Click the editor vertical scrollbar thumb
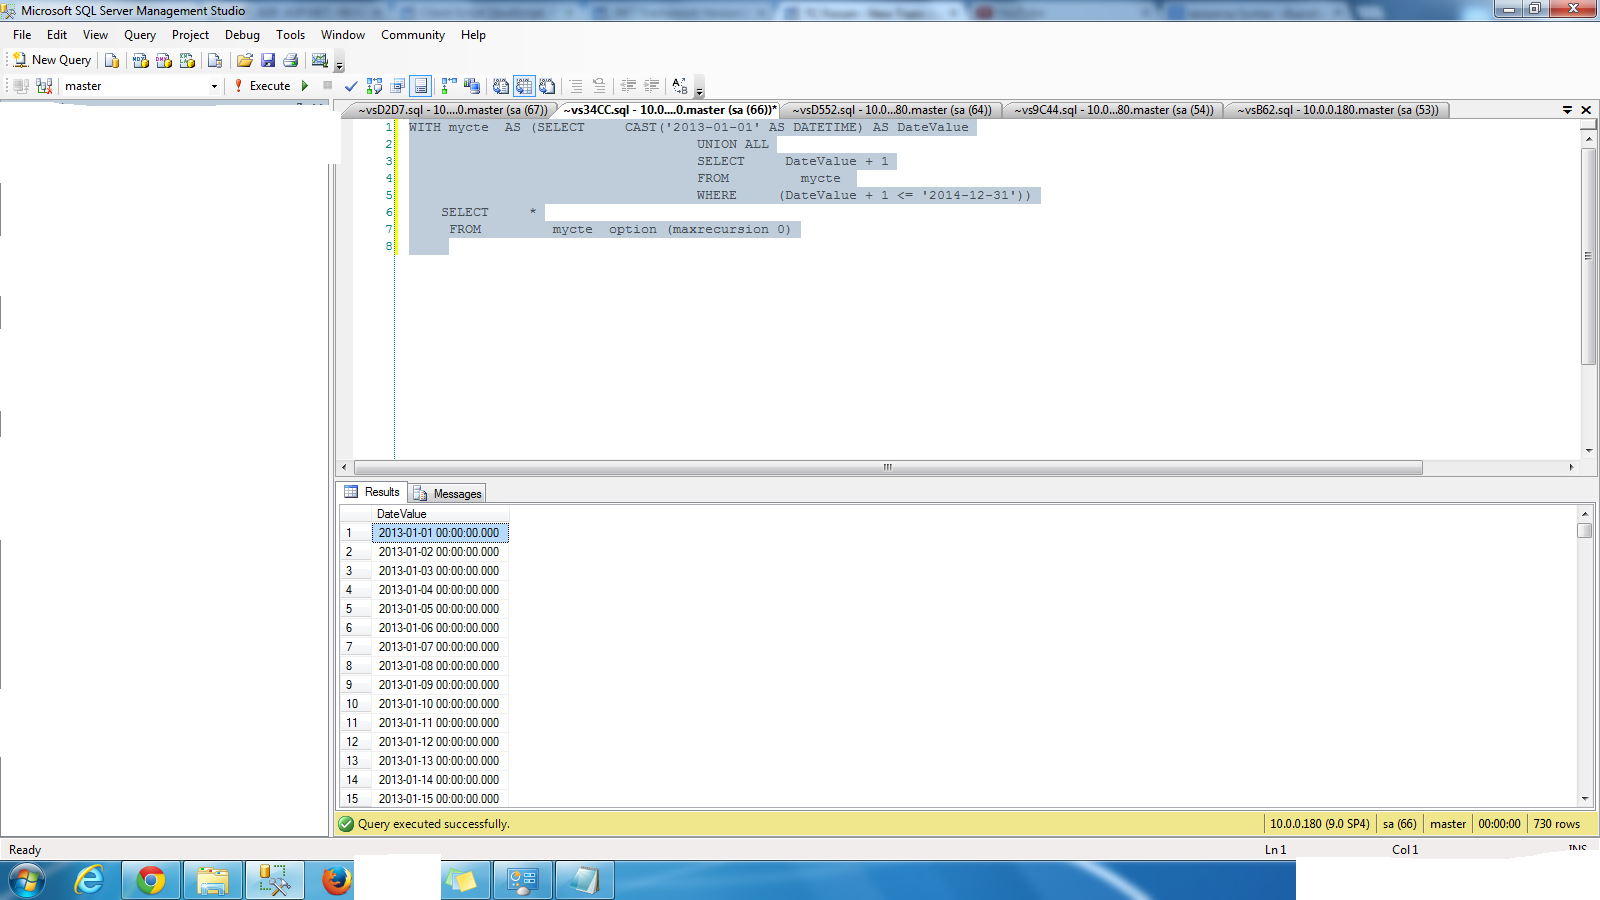The width and height of the screenshot is (1600, 900). click(x=1588, y=256)
